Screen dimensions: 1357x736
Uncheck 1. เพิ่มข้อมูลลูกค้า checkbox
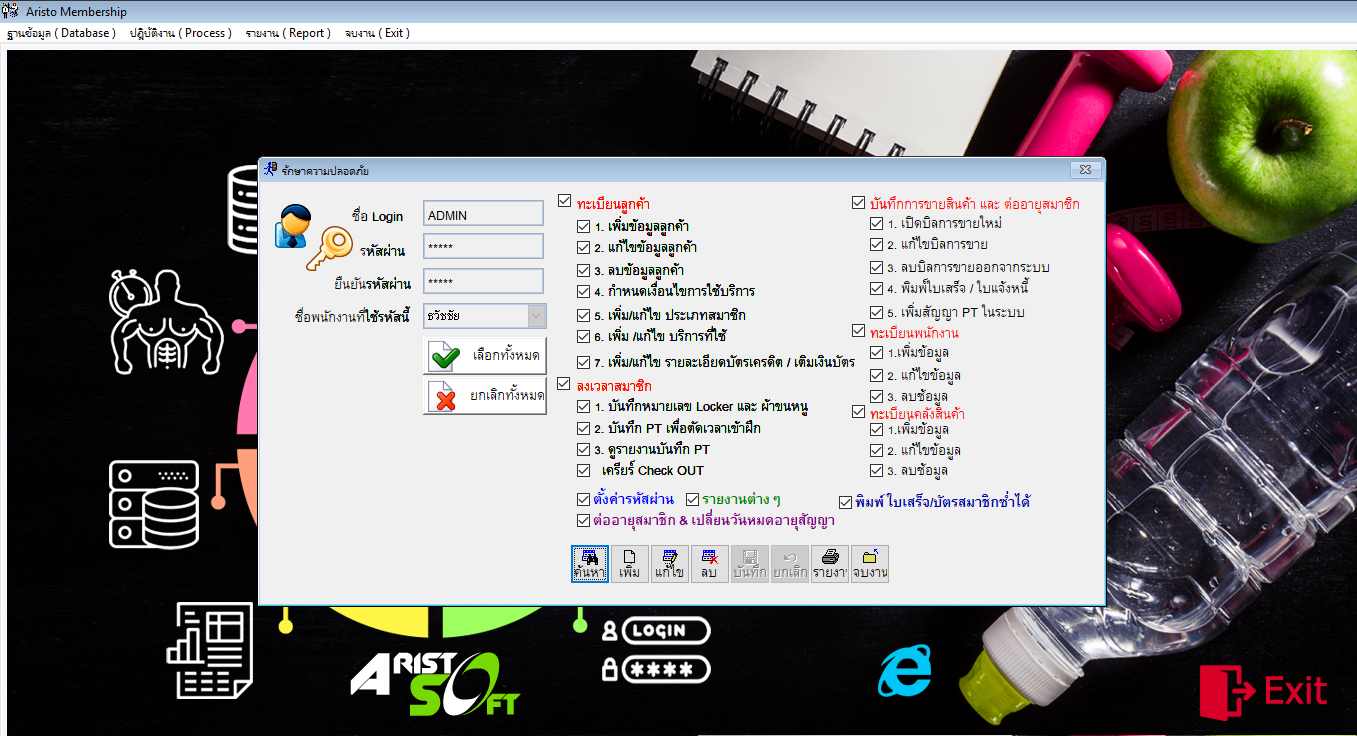[584, 226]
